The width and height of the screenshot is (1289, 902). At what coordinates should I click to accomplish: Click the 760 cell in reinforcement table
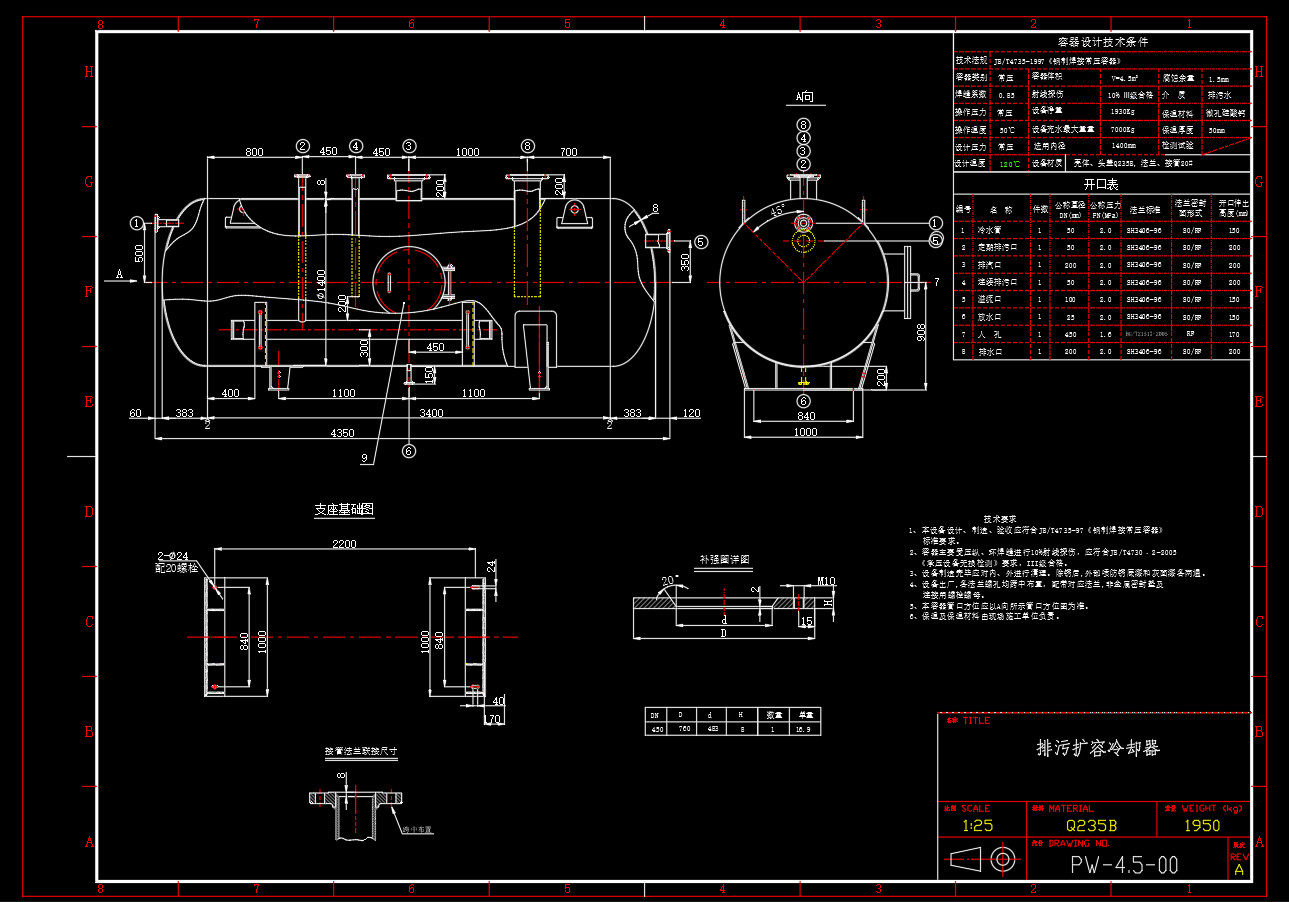pos(684,729)
